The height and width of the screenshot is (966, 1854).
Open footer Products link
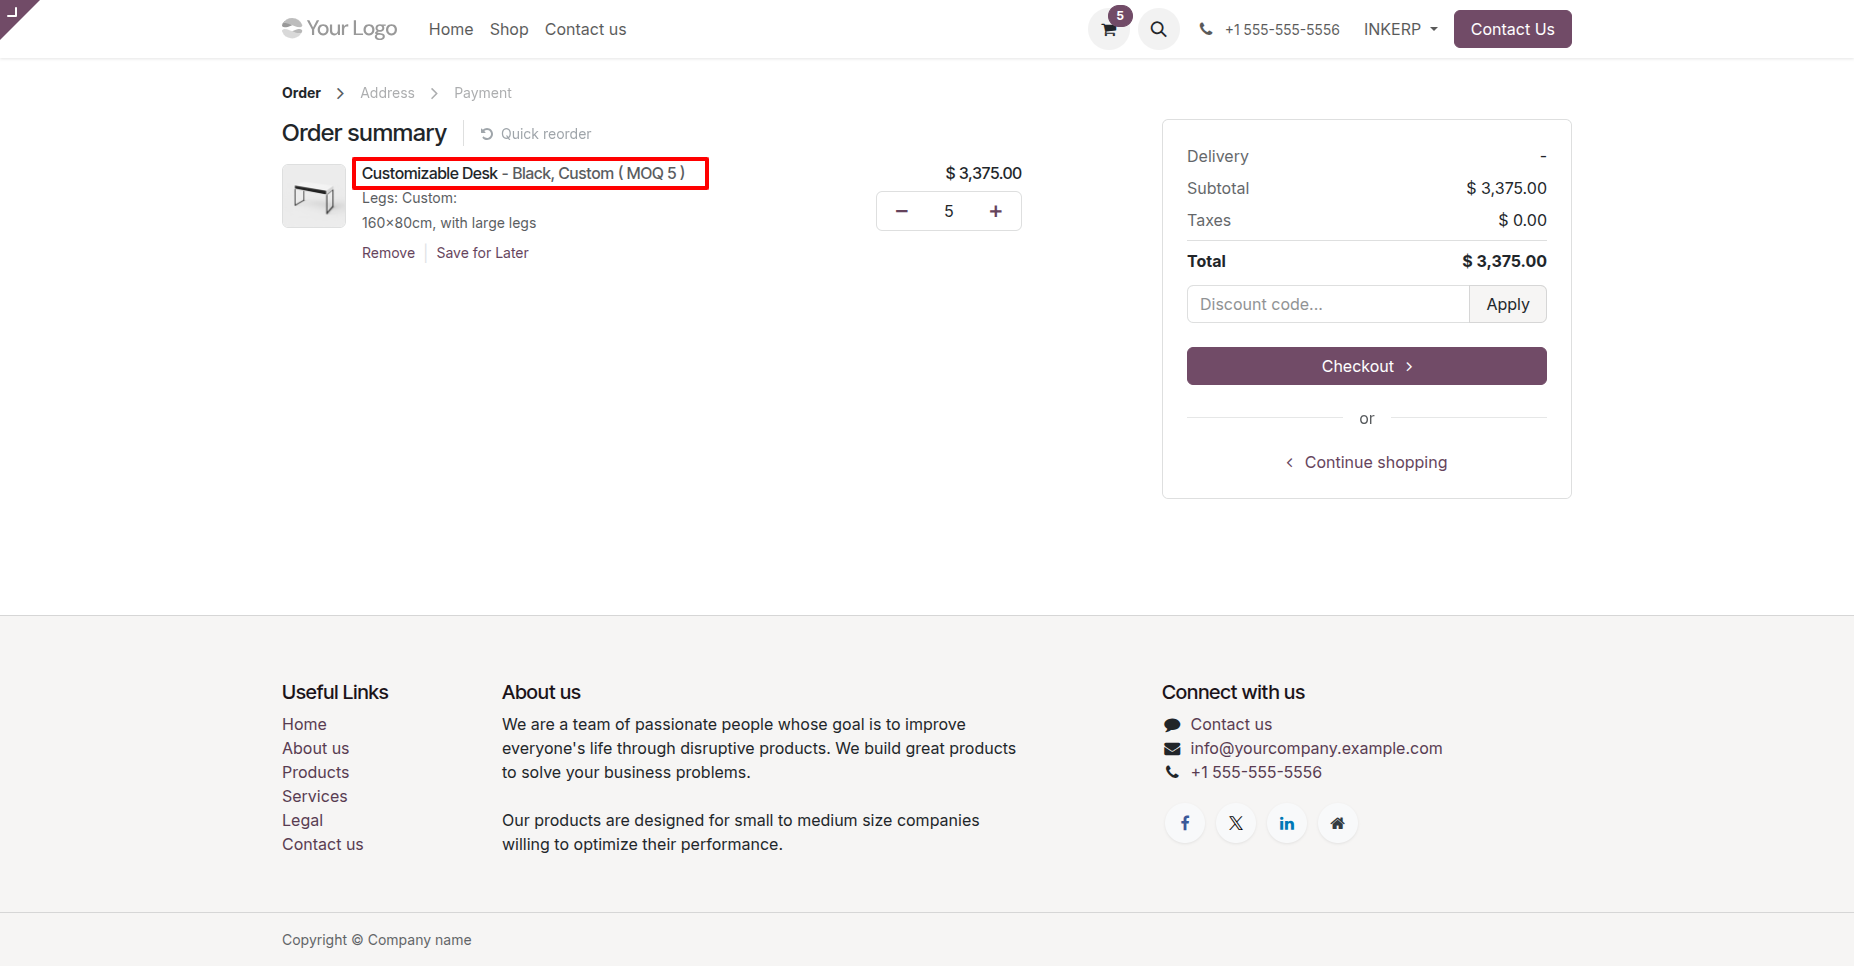[x=315, y=772]
